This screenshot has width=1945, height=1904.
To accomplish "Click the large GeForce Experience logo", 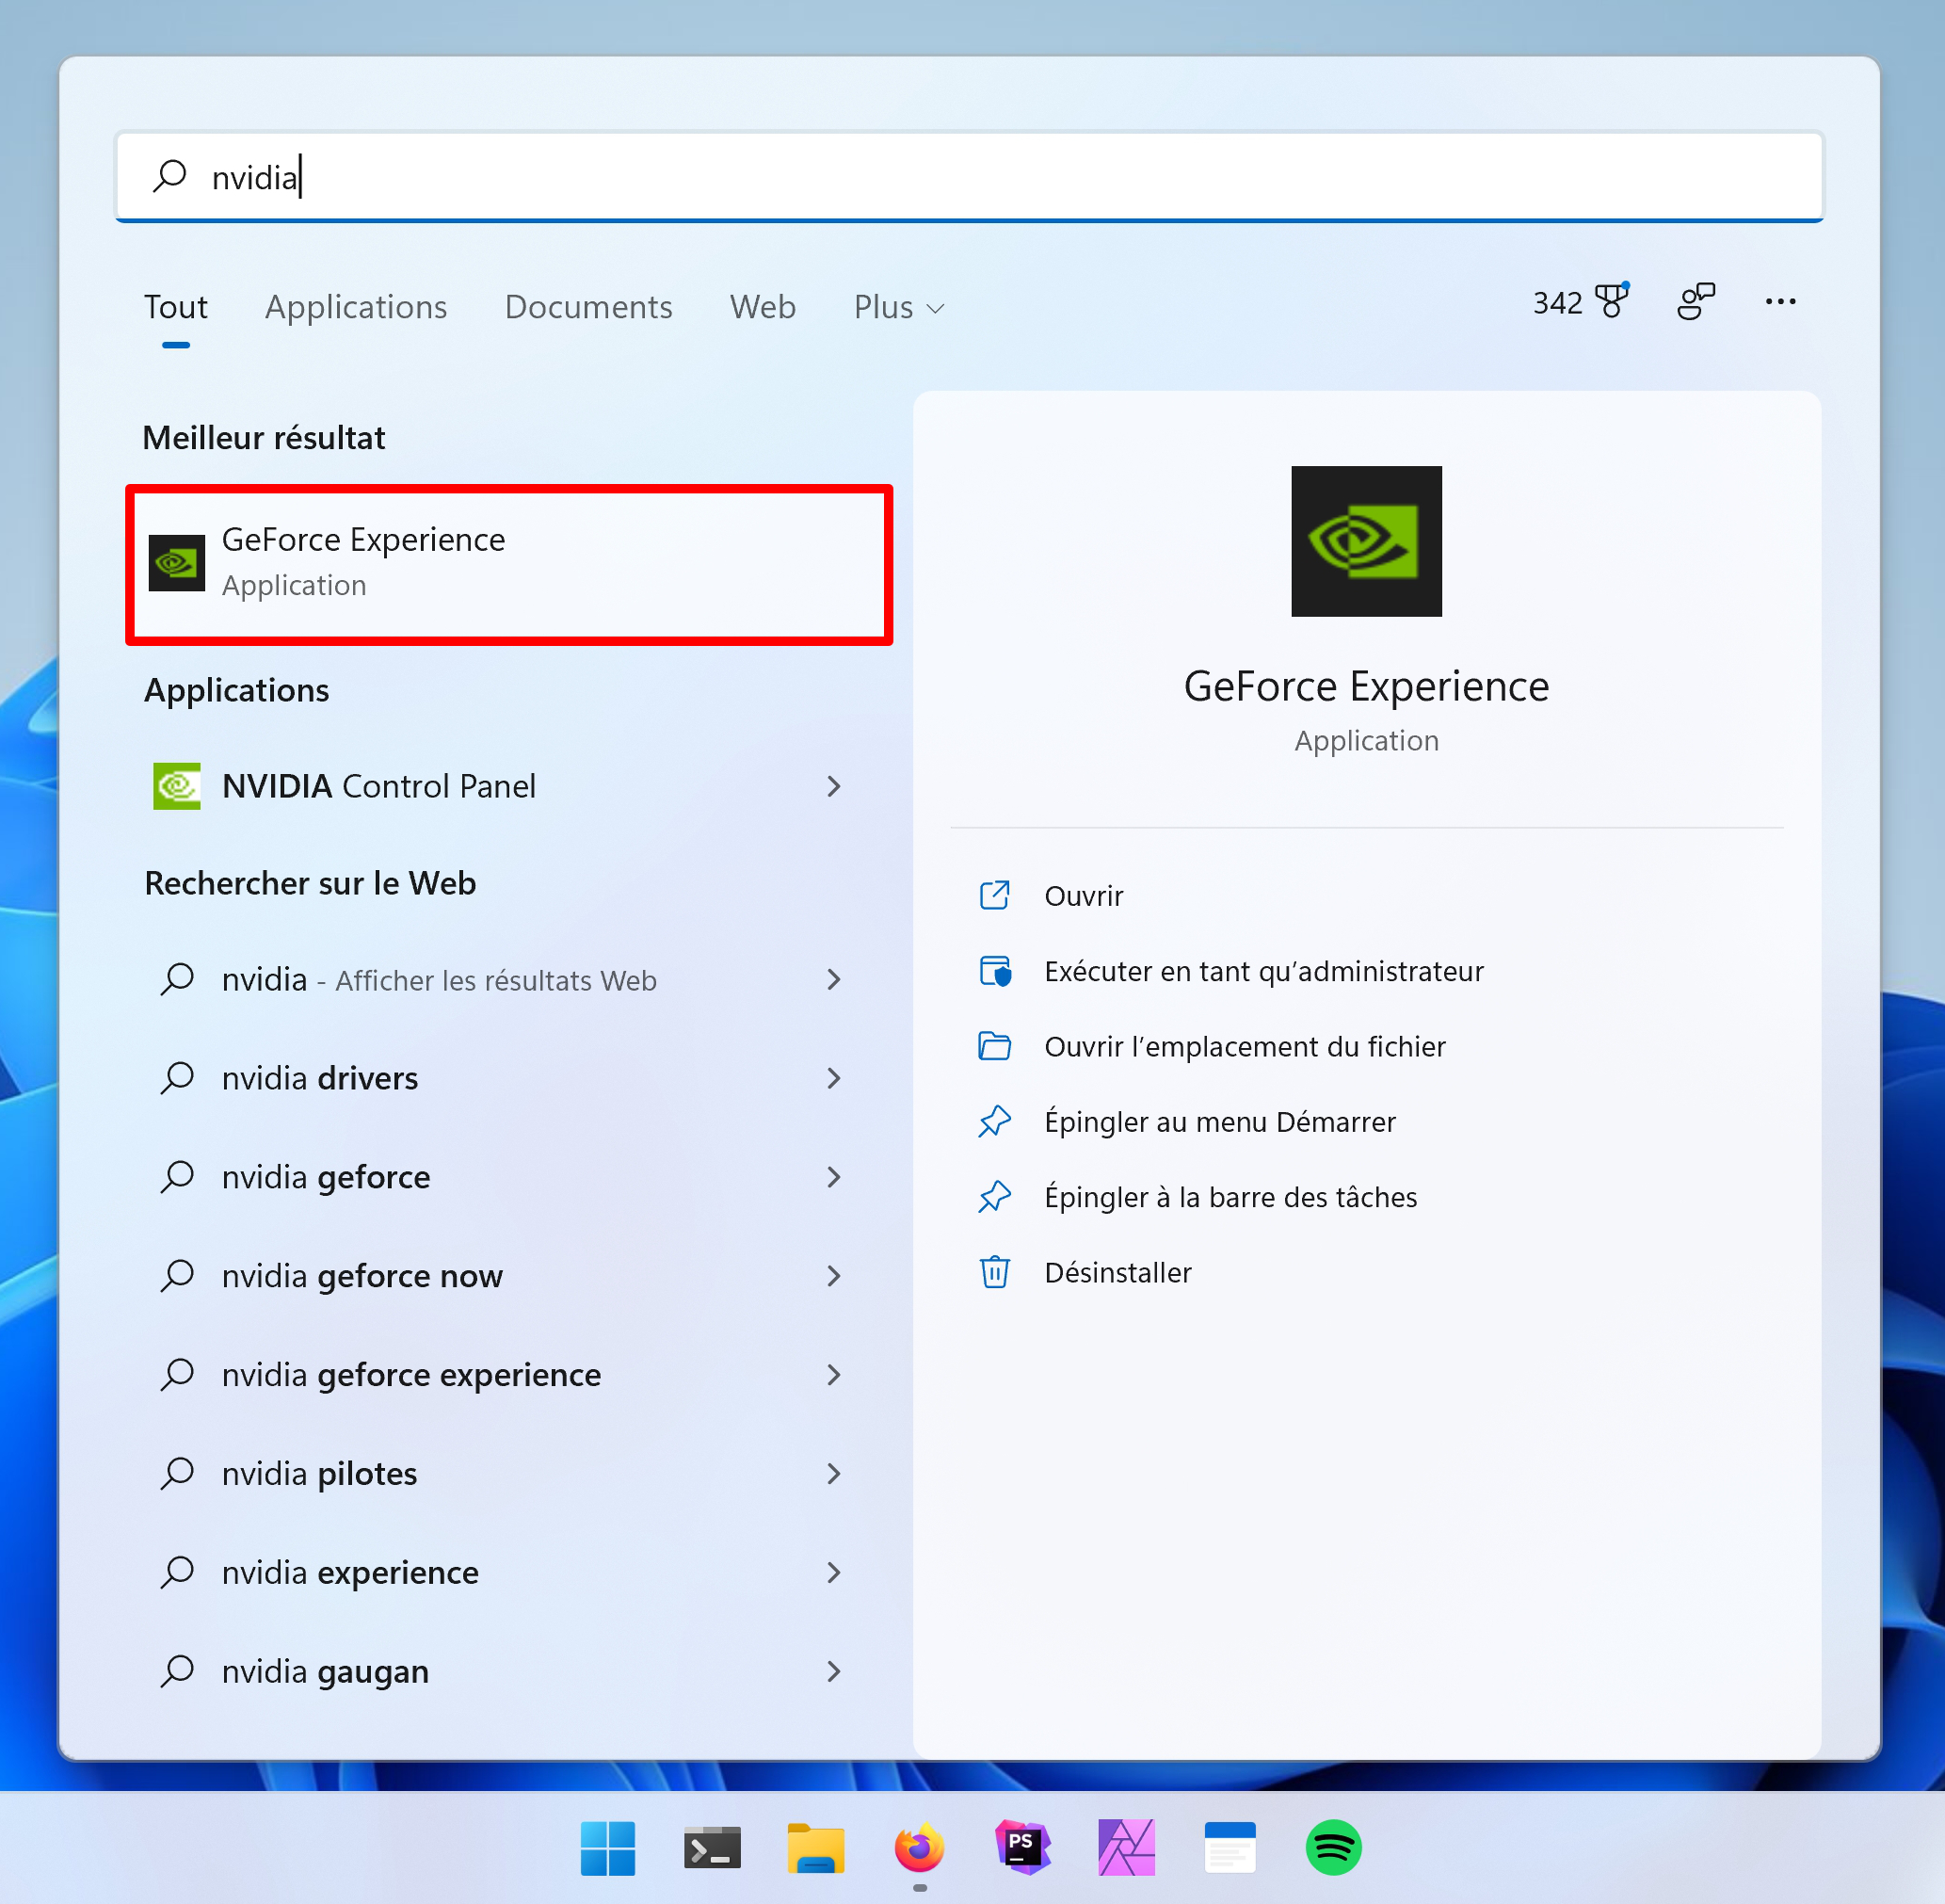I will pos(1366,541).
